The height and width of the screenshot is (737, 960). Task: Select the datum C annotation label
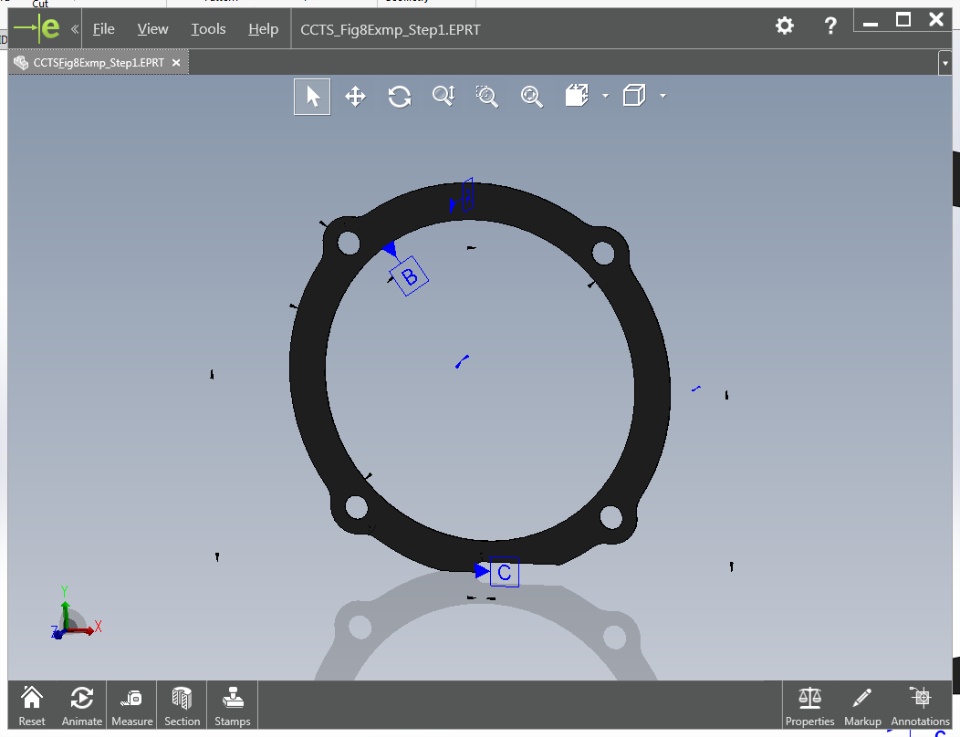(x=504, y=572)
